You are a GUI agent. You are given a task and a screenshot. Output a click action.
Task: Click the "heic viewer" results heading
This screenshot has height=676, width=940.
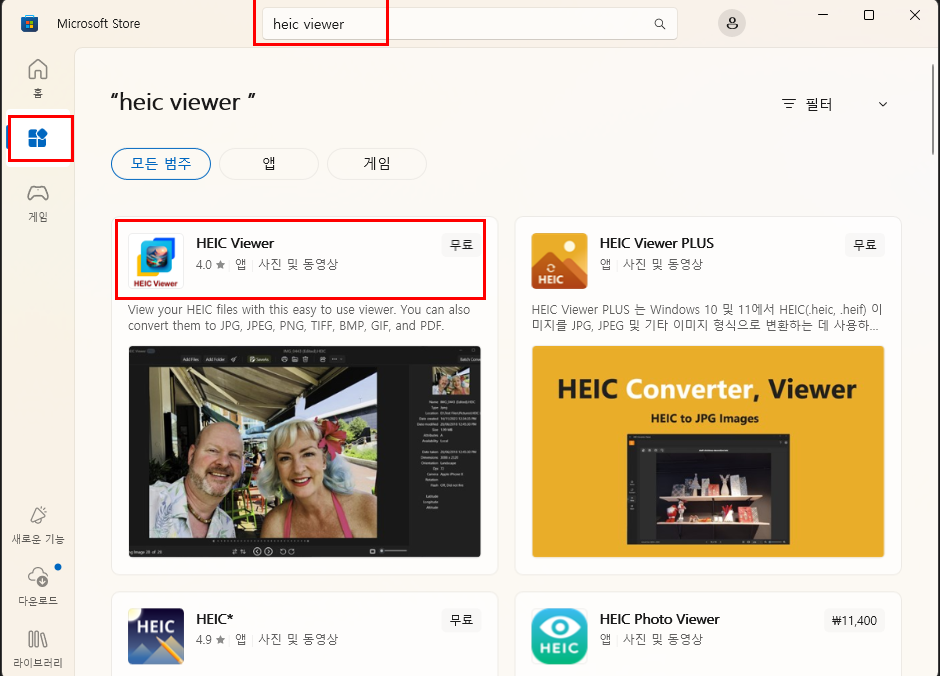tap(183, 102)
